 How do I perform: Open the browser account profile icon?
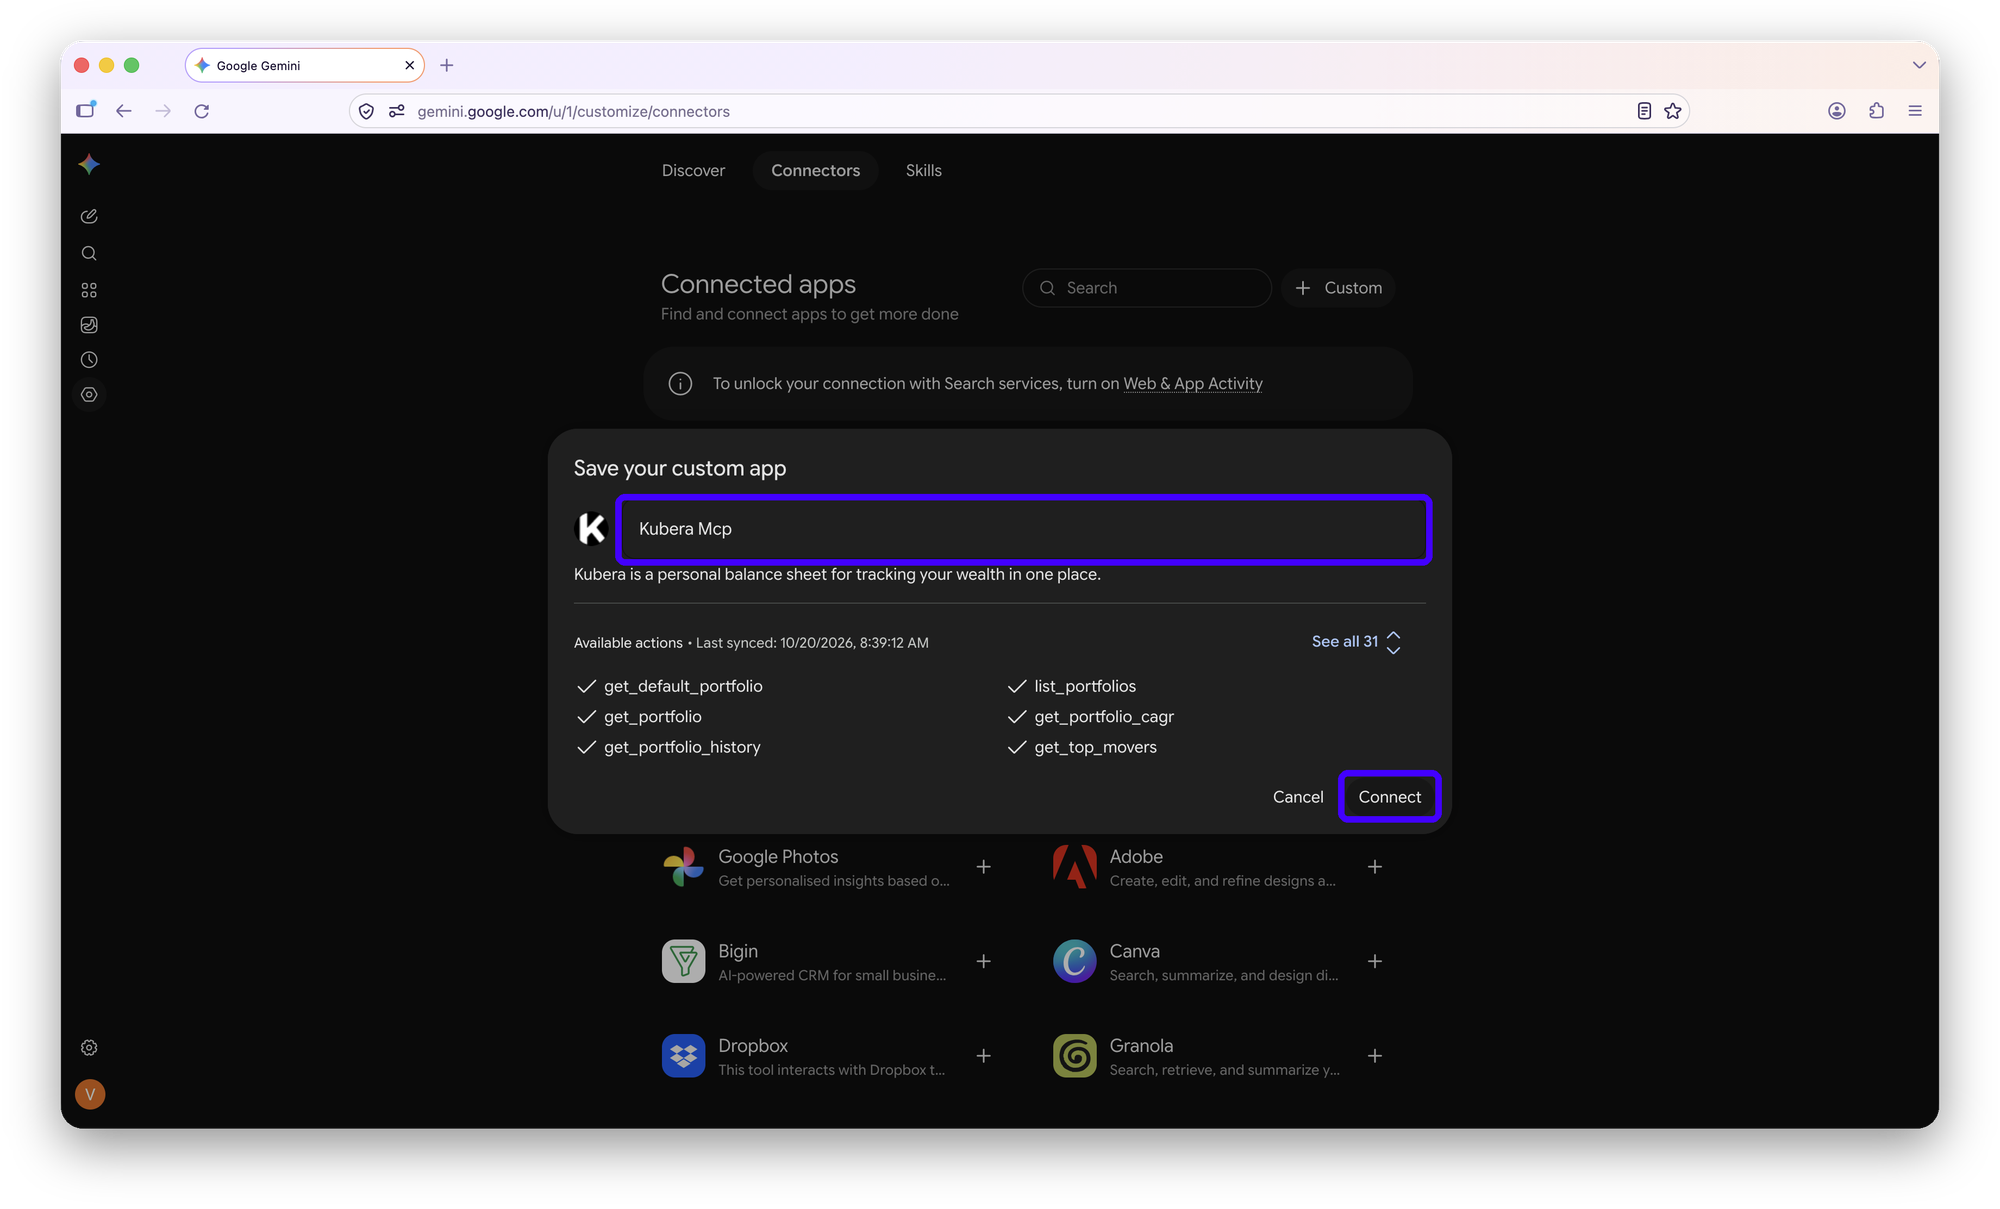point(1837,111)
